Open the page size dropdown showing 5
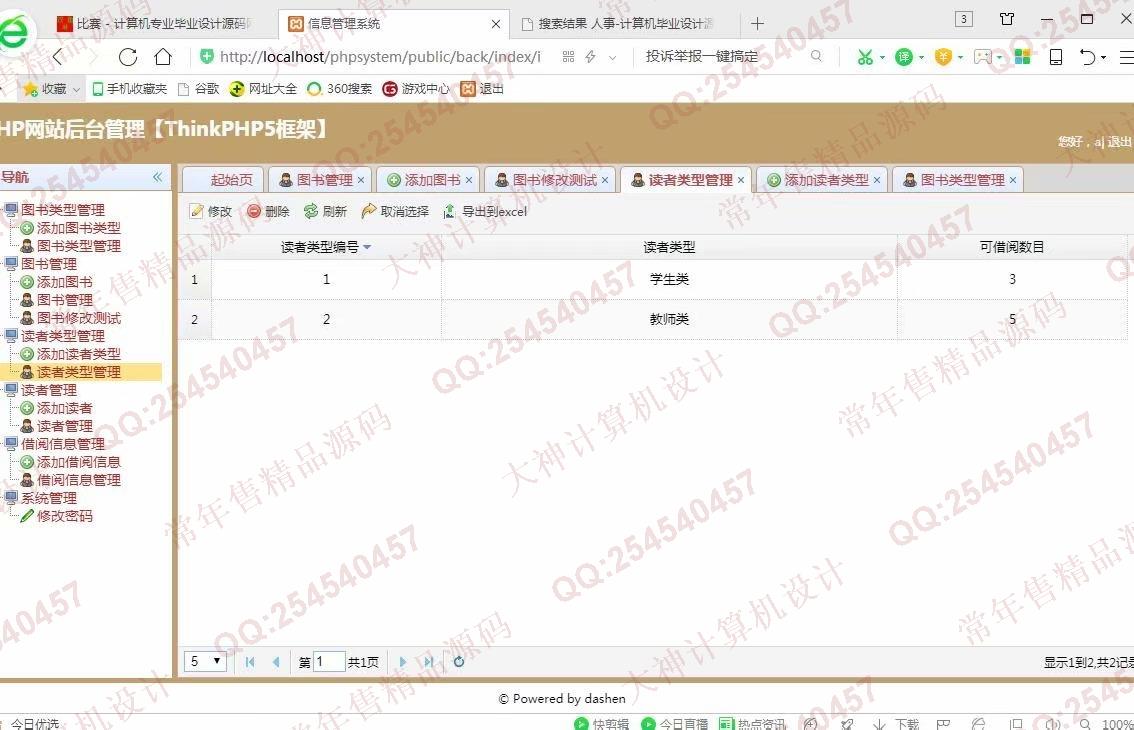 click(x=205, y=661)
